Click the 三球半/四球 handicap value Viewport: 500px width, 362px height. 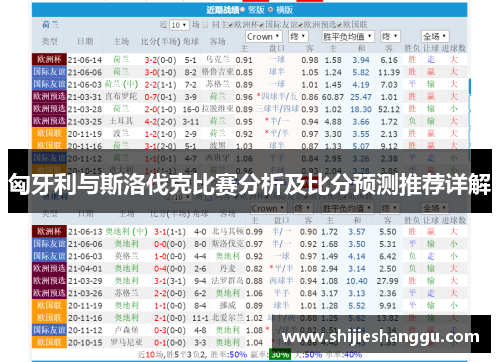(277, 109)
